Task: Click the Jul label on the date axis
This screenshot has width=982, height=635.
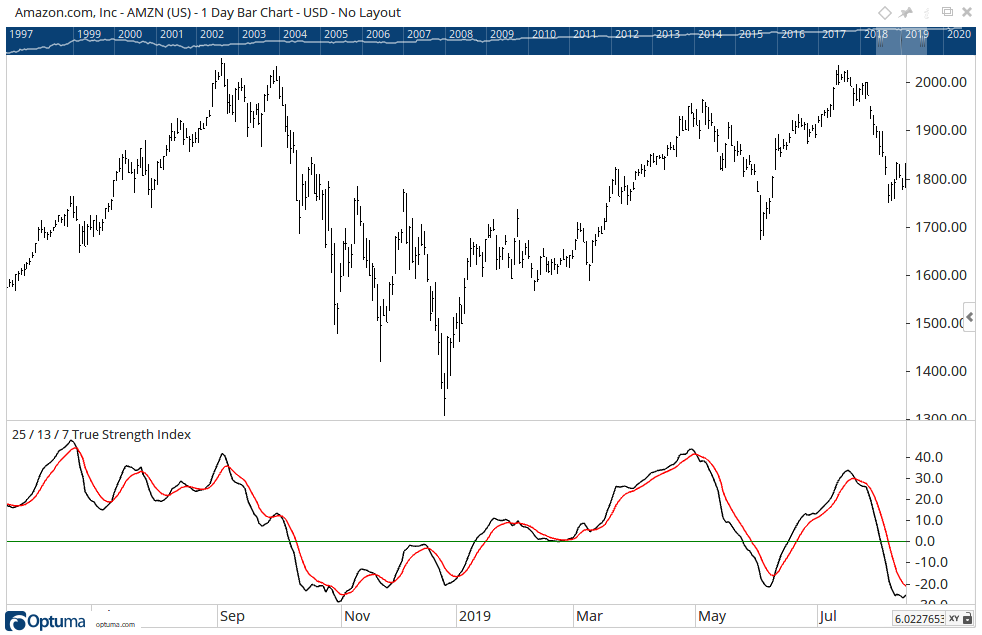Action: click(x=828, y=616)
